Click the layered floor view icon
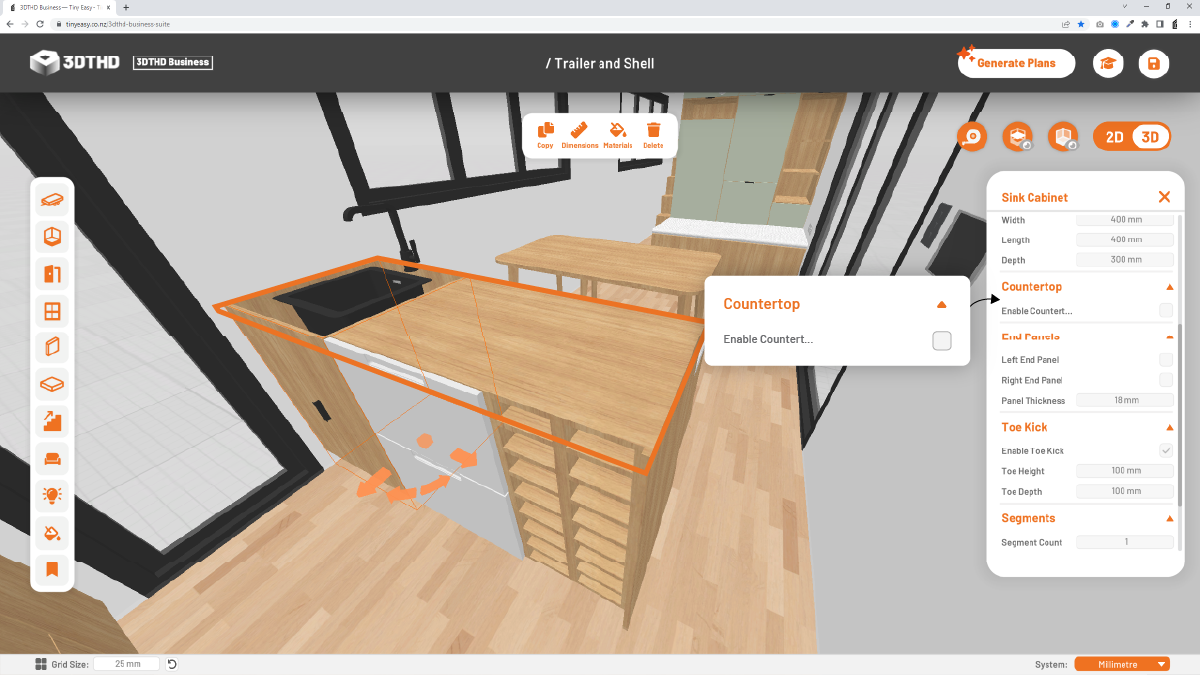1200x675 pixels. [x=1017, y=137]
